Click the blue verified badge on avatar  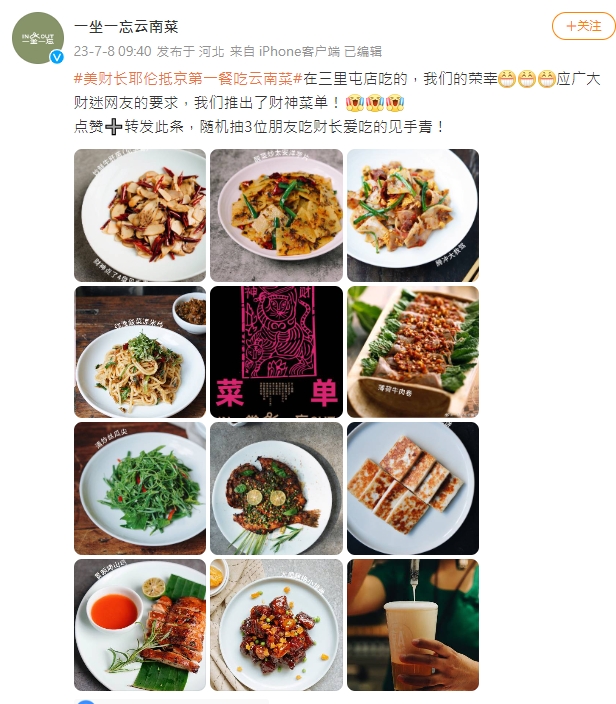click(57, 57)
